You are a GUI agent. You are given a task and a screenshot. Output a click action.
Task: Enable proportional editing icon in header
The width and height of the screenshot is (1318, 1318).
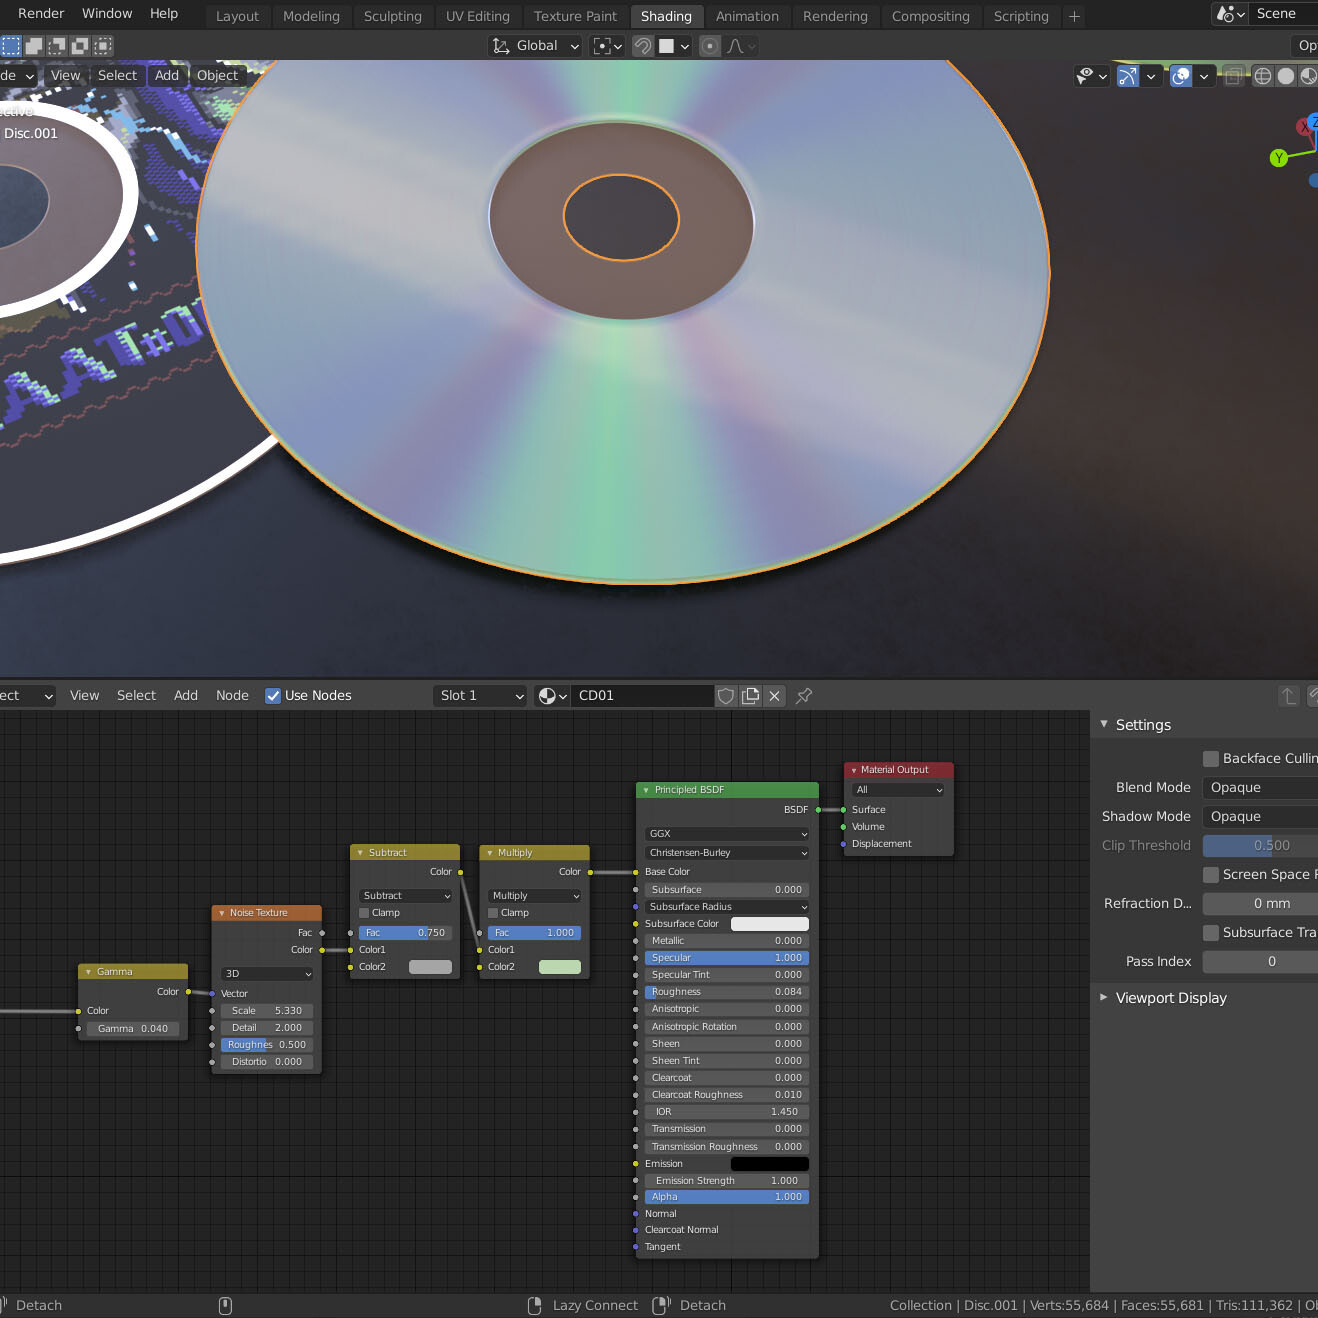point(710,46)
